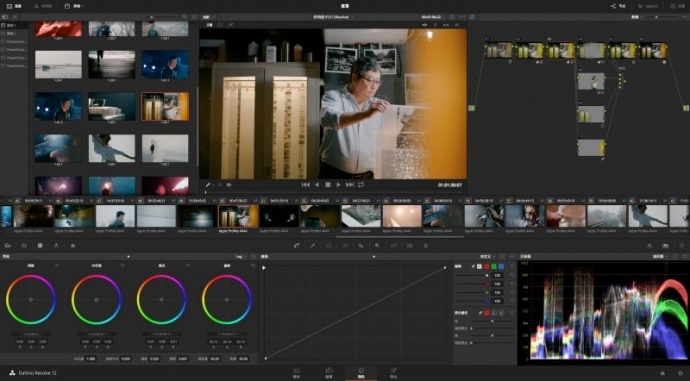Open the custom curves mode dropdown
Image resolution: width=690 pixels, height=381 pixels.
click(487, 256)
